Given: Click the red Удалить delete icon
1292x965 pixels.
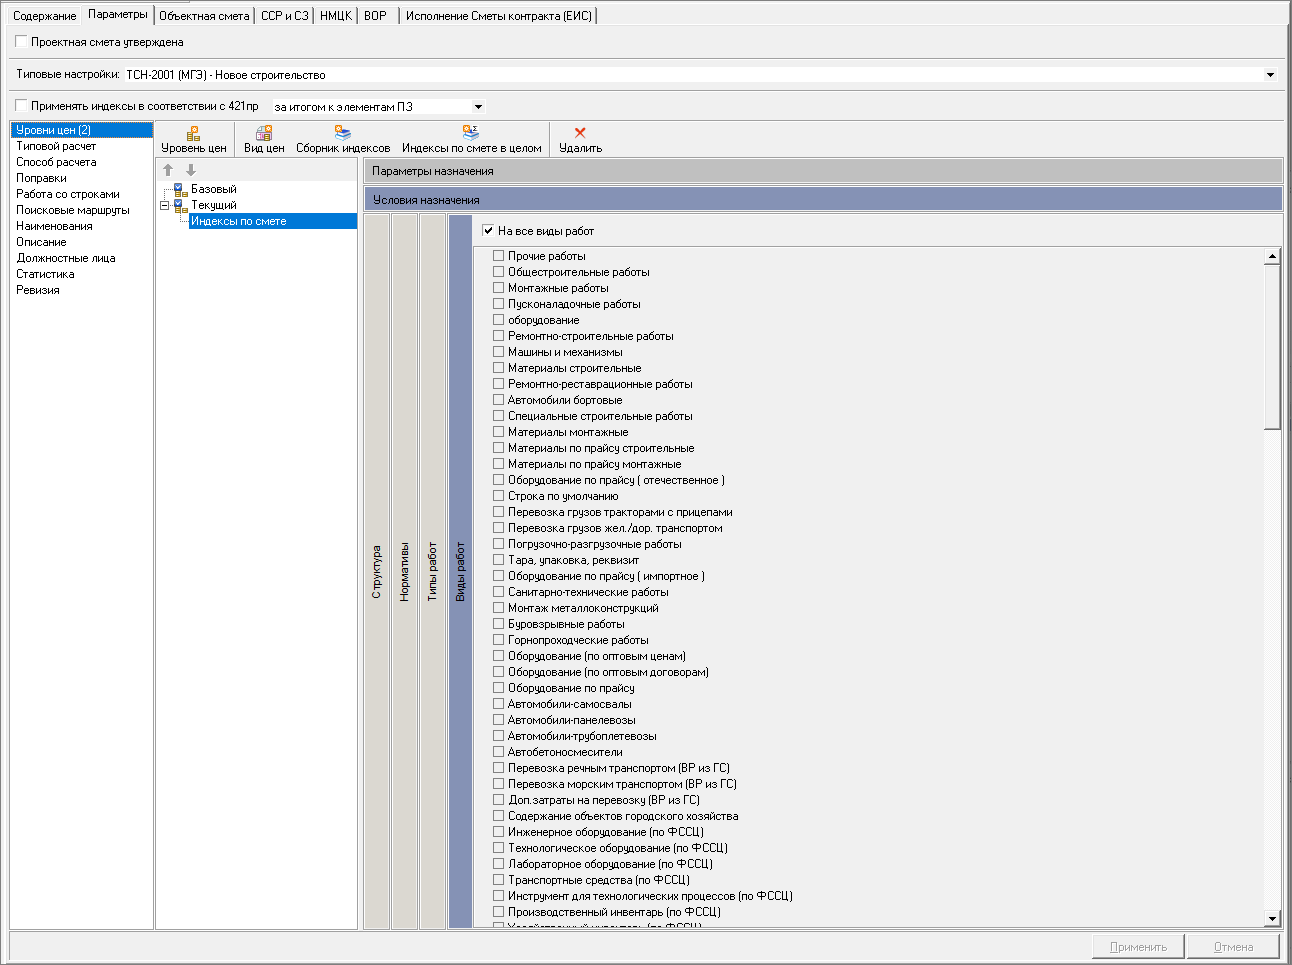Looking at the screenshot, I should [x=580, y=133].
